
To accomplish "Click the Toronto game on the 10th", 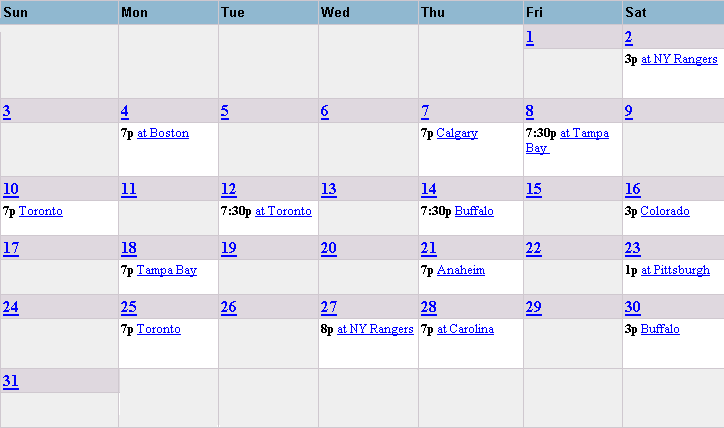I will pos(41,211).
